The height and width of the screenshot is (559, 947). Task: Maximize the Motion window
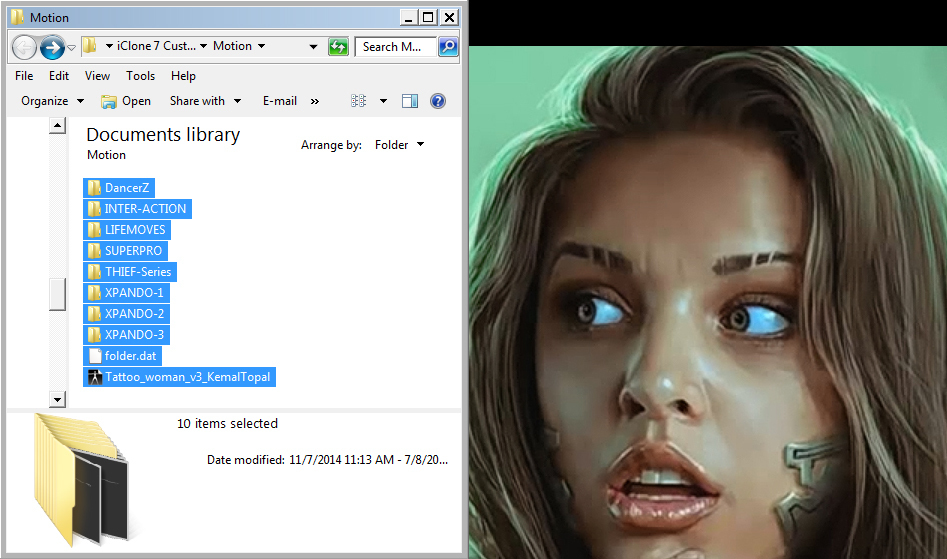(428, 18)
